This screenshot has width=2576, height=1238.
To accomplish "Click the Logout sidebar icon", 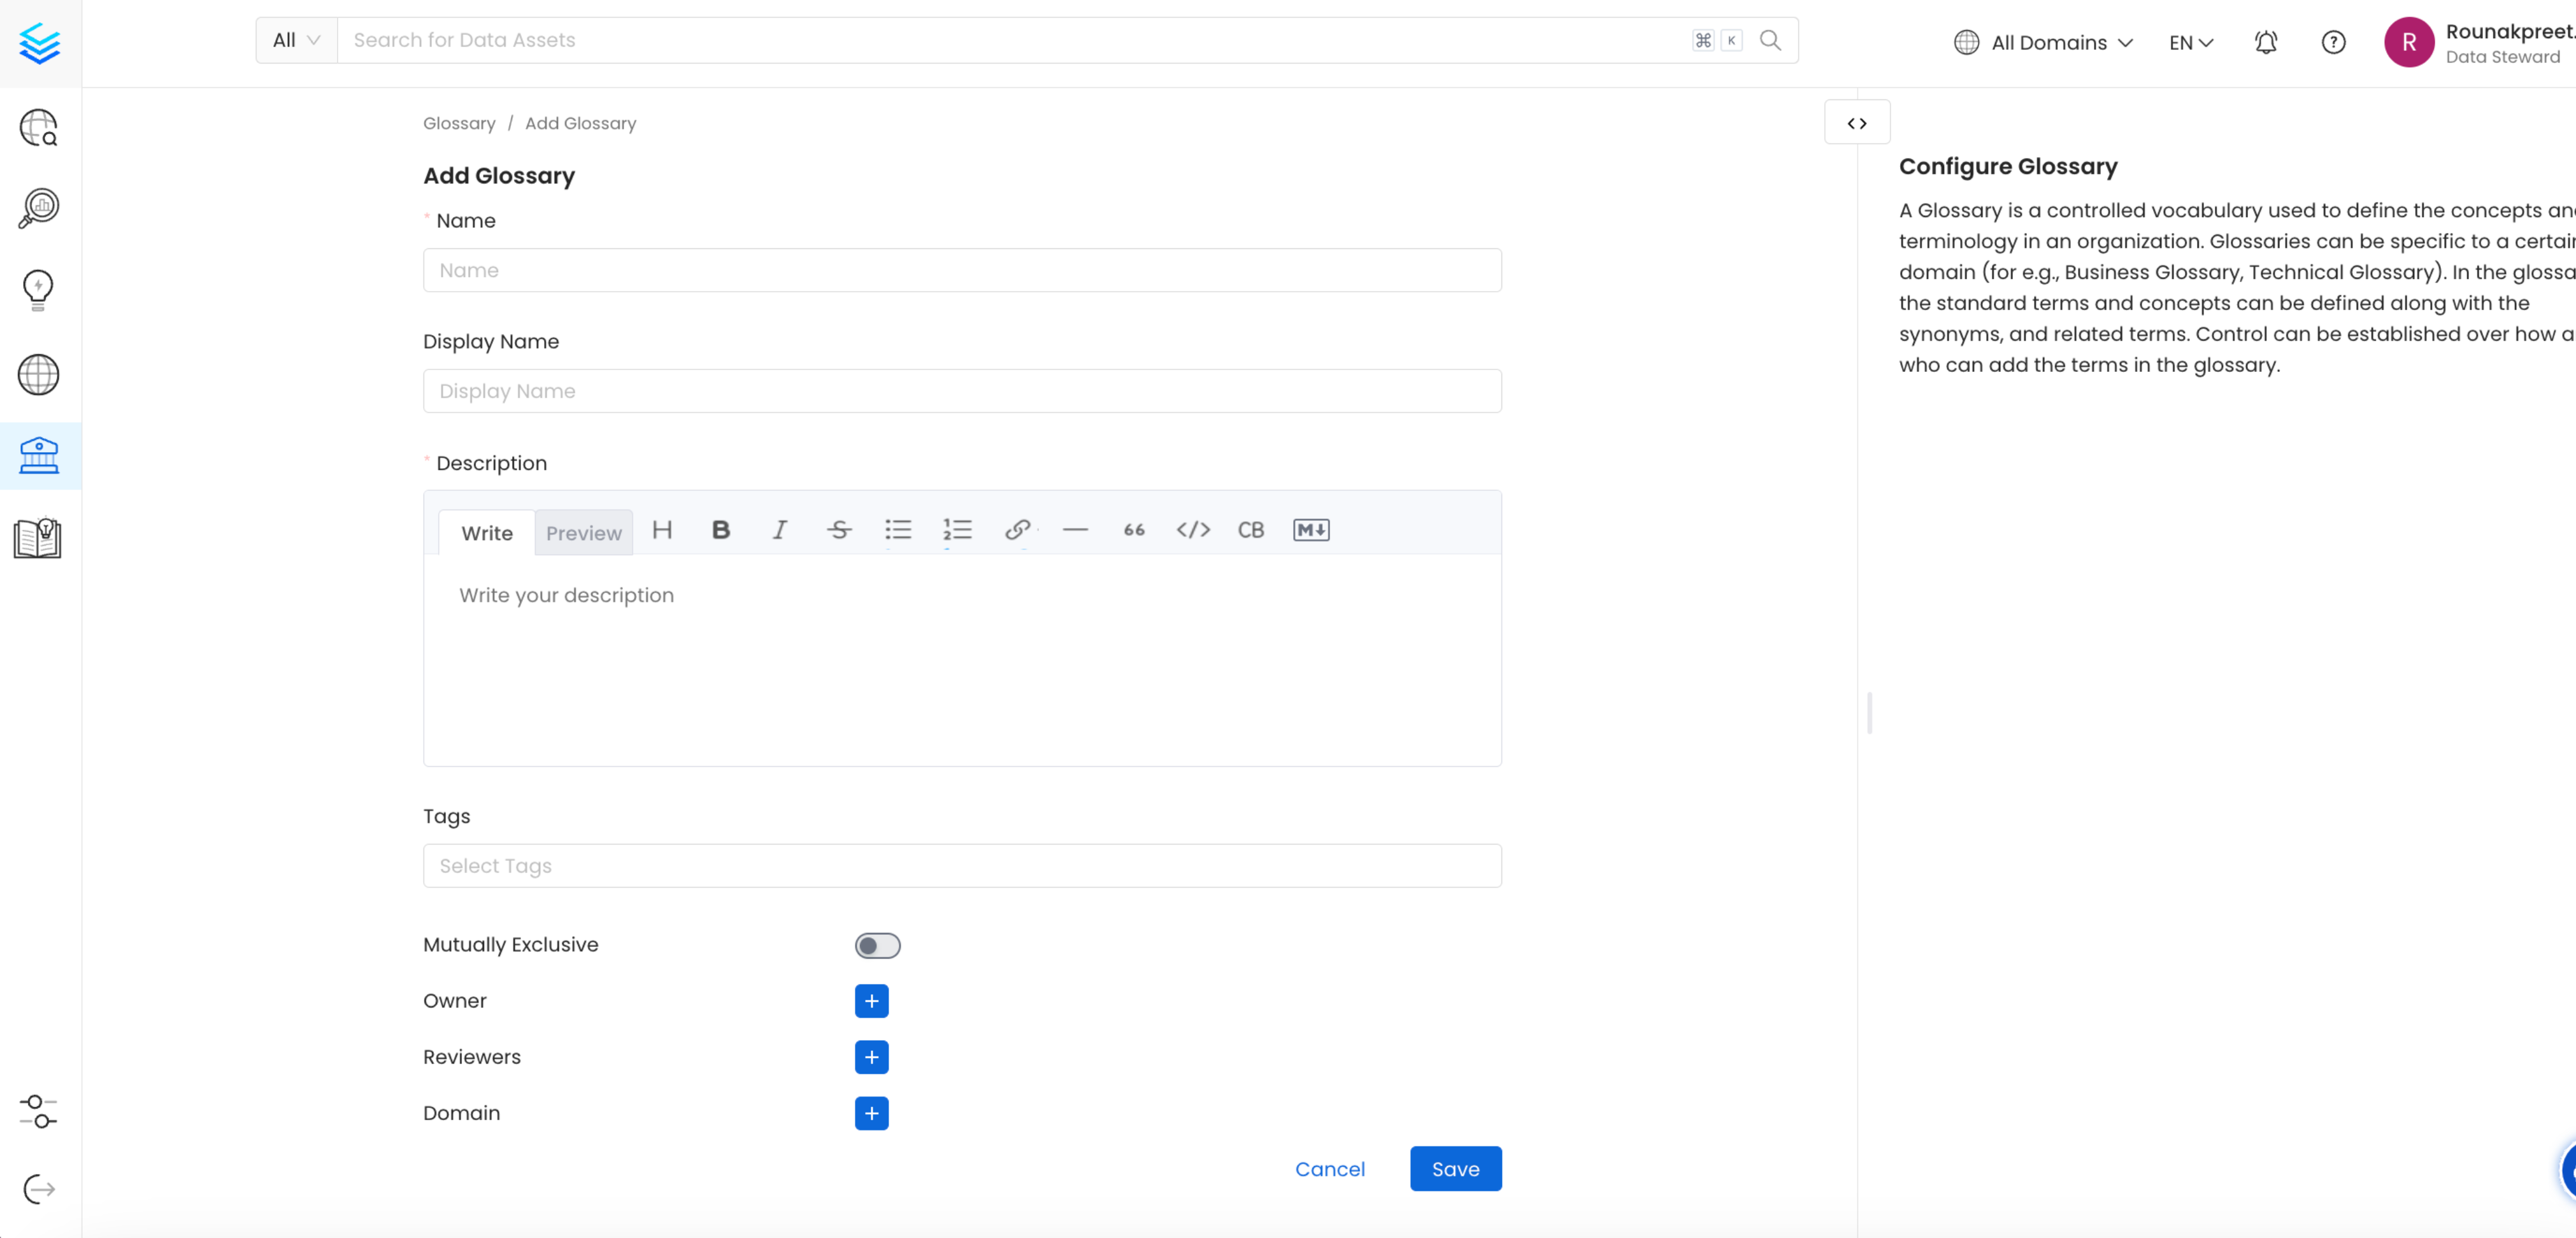I will (39, 1189).
